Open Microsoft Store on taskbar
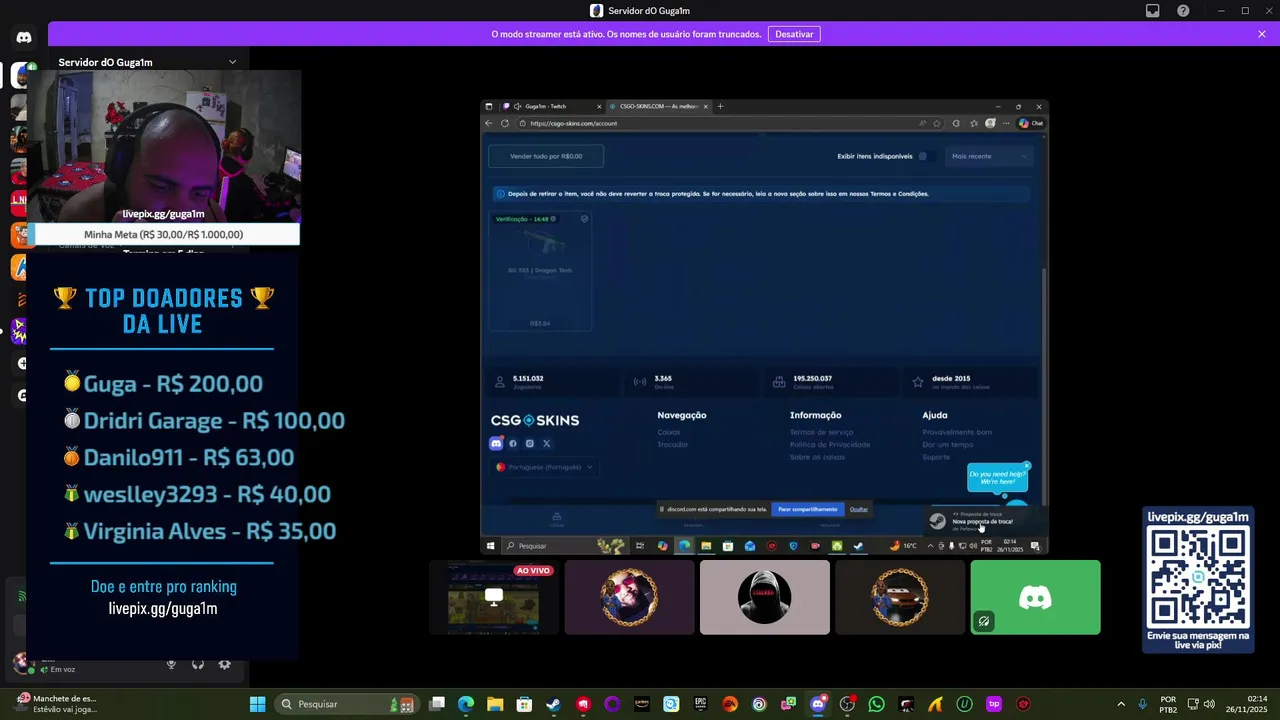 tap(524, 704)
